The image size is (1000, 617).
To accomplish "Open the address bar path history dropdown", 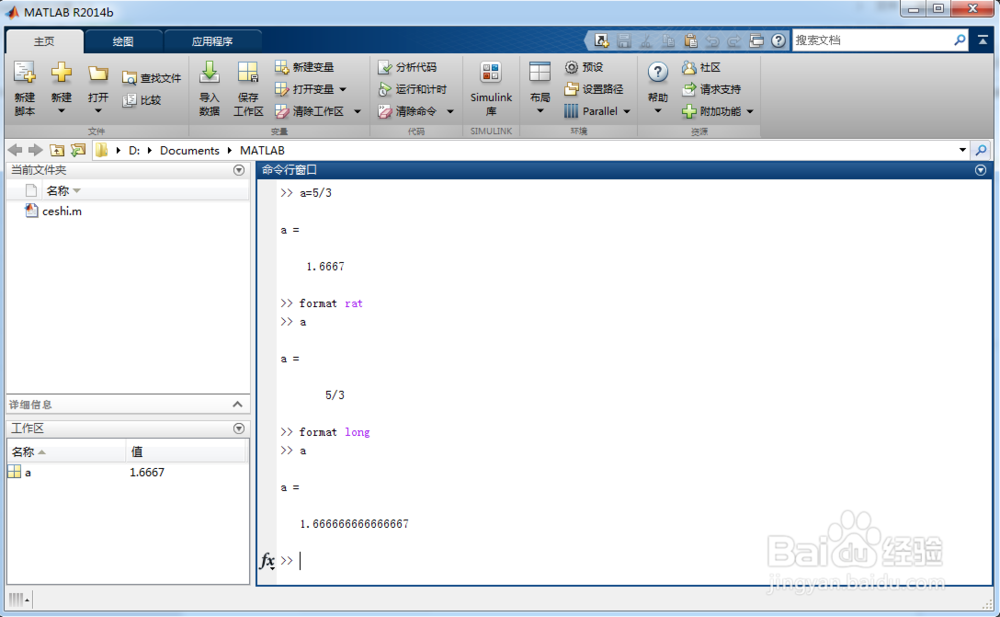I will point(962,150).
